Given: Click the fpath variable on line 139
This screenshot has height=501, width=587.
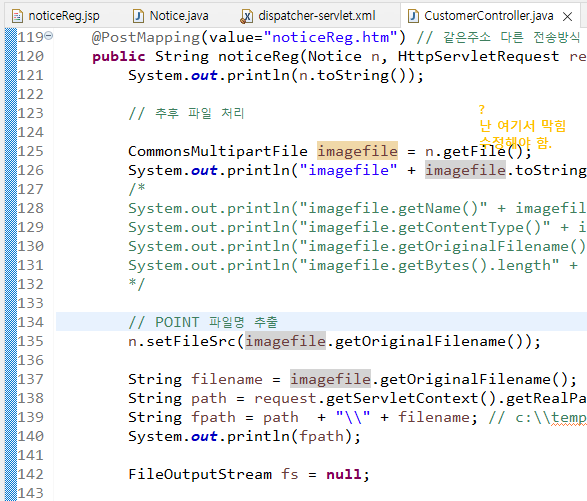Looking at the screenshot, I should pos(213,418).
